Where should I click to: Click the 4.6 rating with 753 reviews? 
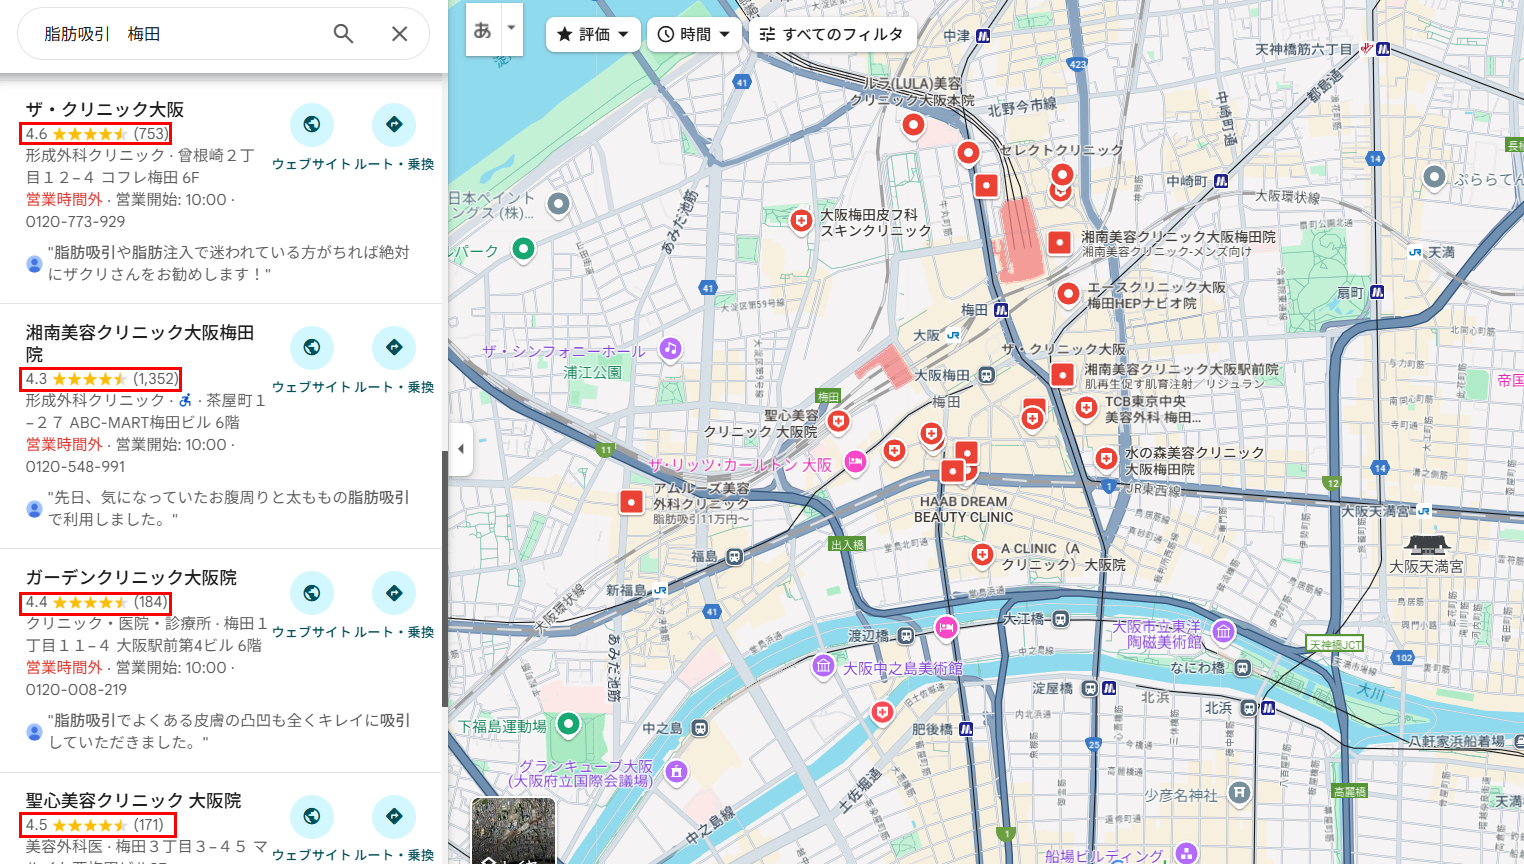(x=96, y=133)
